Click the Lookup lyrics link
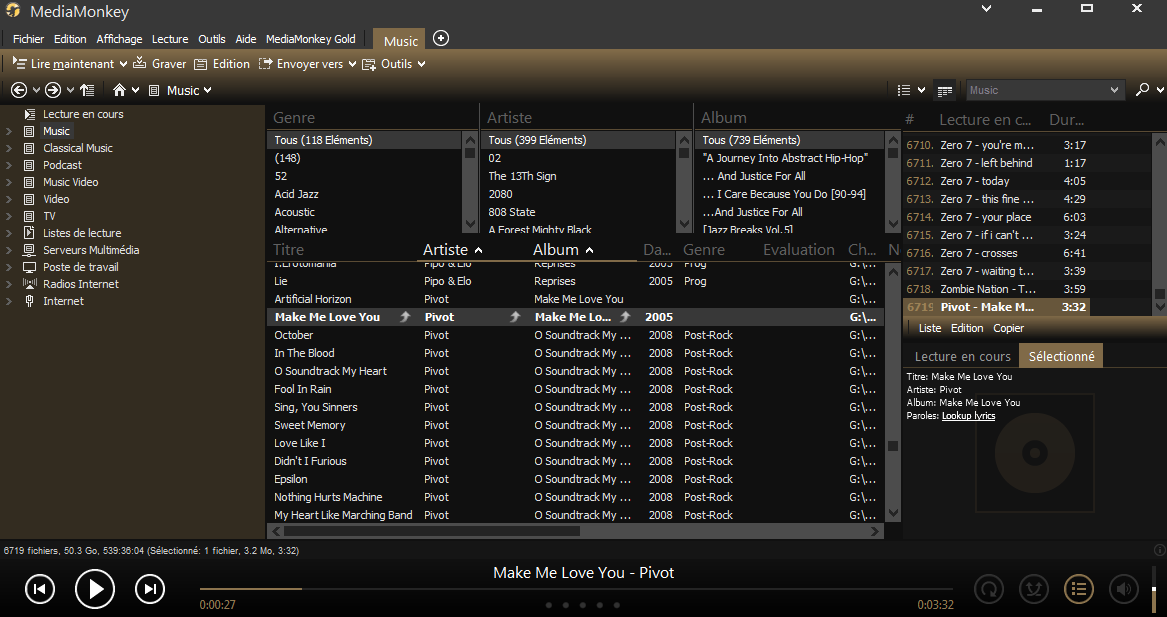 tap(968, 416)
